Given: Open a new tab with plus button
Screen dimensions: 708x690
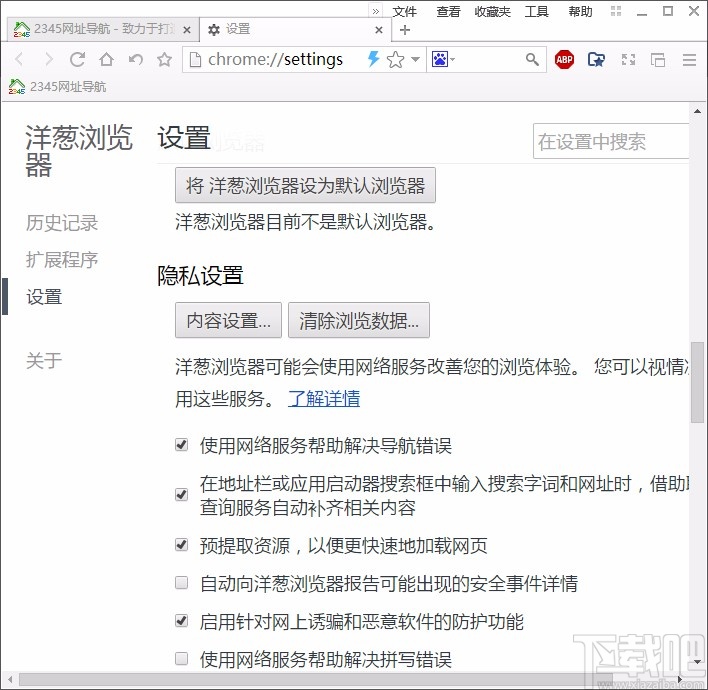Looking at the screenshot, I should click(x=405, y=30).
